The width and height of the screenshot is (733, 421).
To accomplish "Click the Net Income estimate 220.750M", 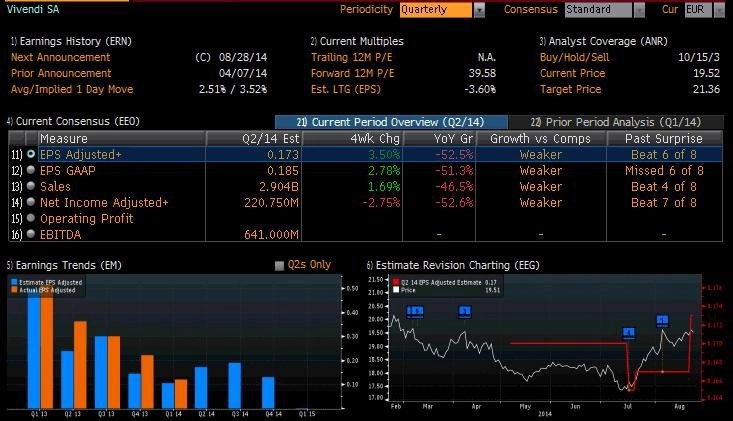I will pyautogui.click(x=271, y=202).
